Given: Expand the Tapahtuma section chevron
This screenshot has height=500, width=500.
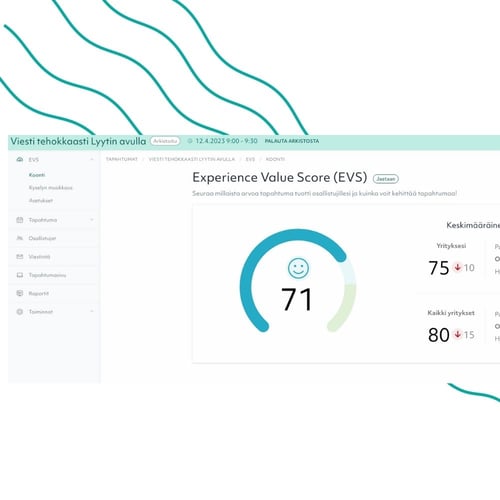Looking at the screenshot, I should coord(92,220).
